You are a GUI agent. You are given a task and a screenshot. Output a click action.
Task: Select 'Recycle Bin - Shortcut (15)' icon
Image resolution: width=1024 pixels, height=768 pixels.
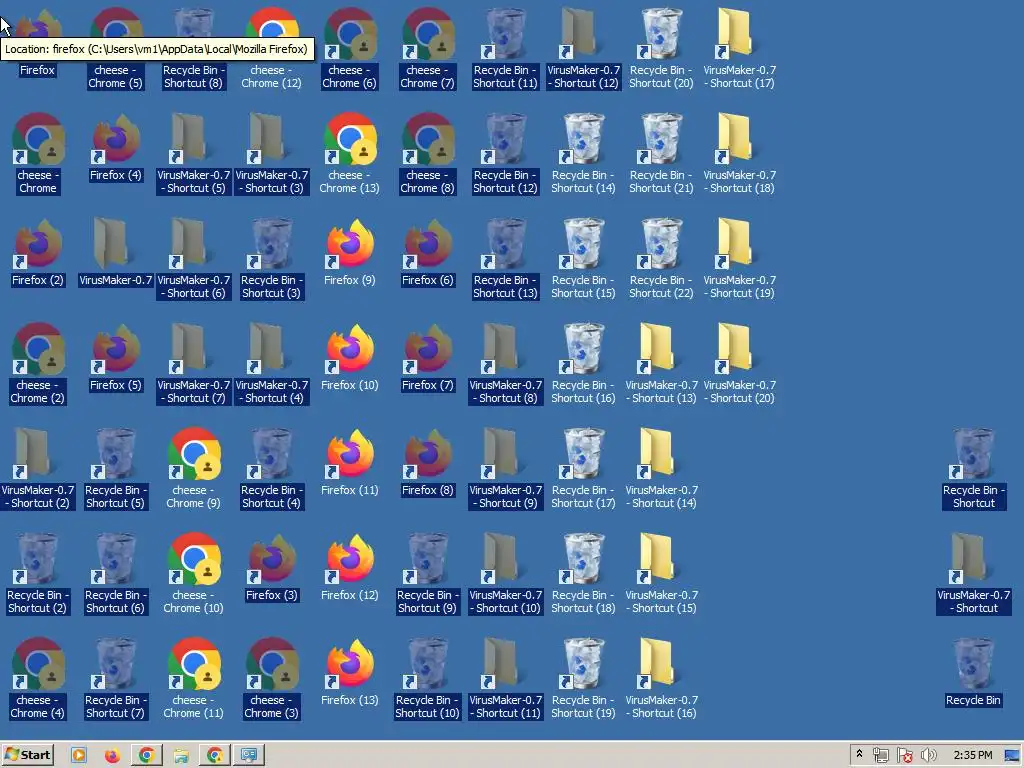[x=583, y=259]
